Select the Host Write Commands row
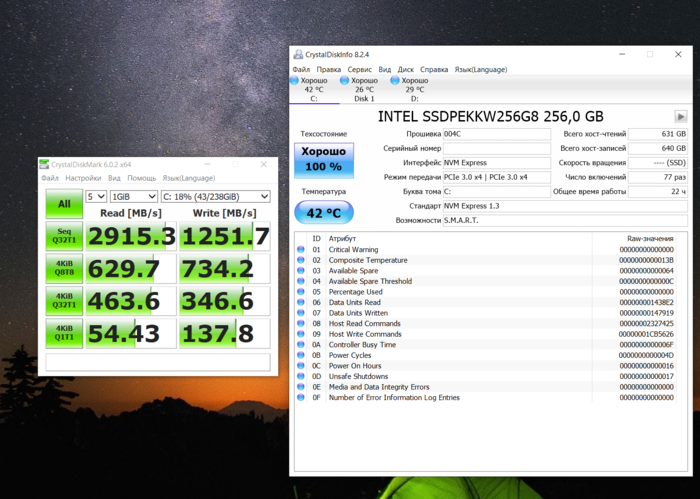Screen dimensions: 700x499 click(x=485, y=334)
